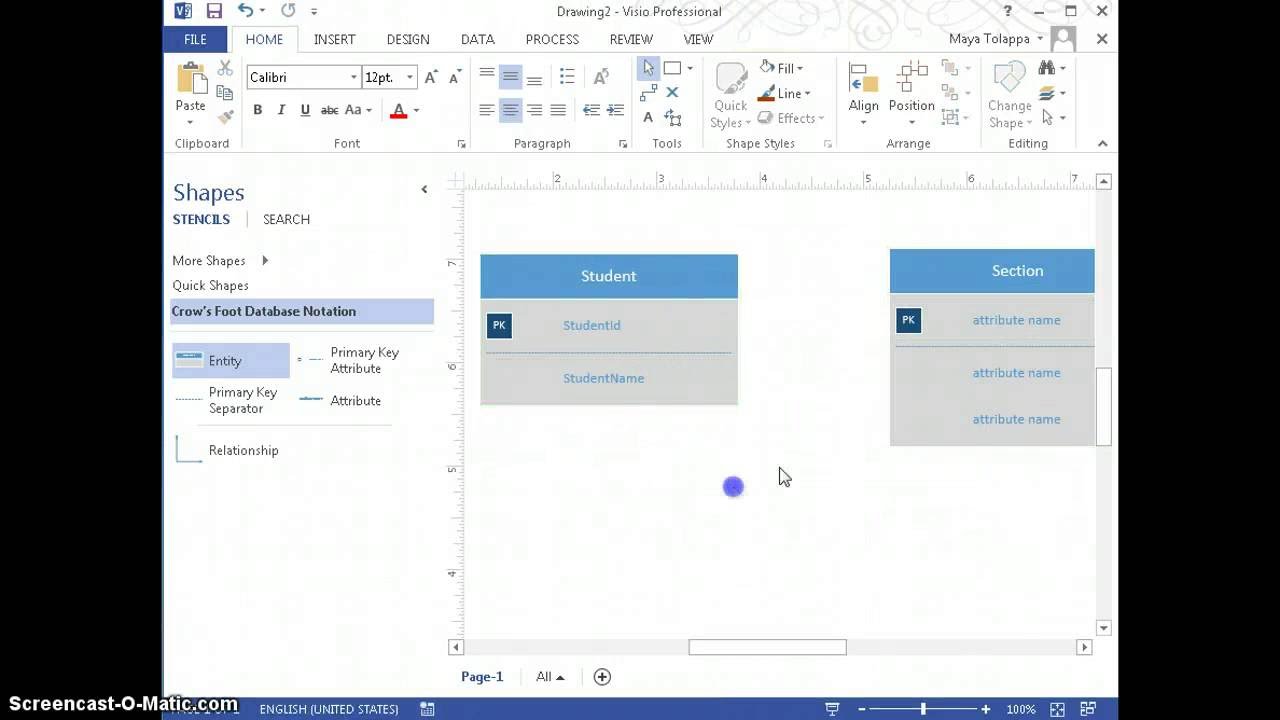Click the Bullets list icon
The width and height of the screenshot is (1280, 720).
(x=567, y=77)
